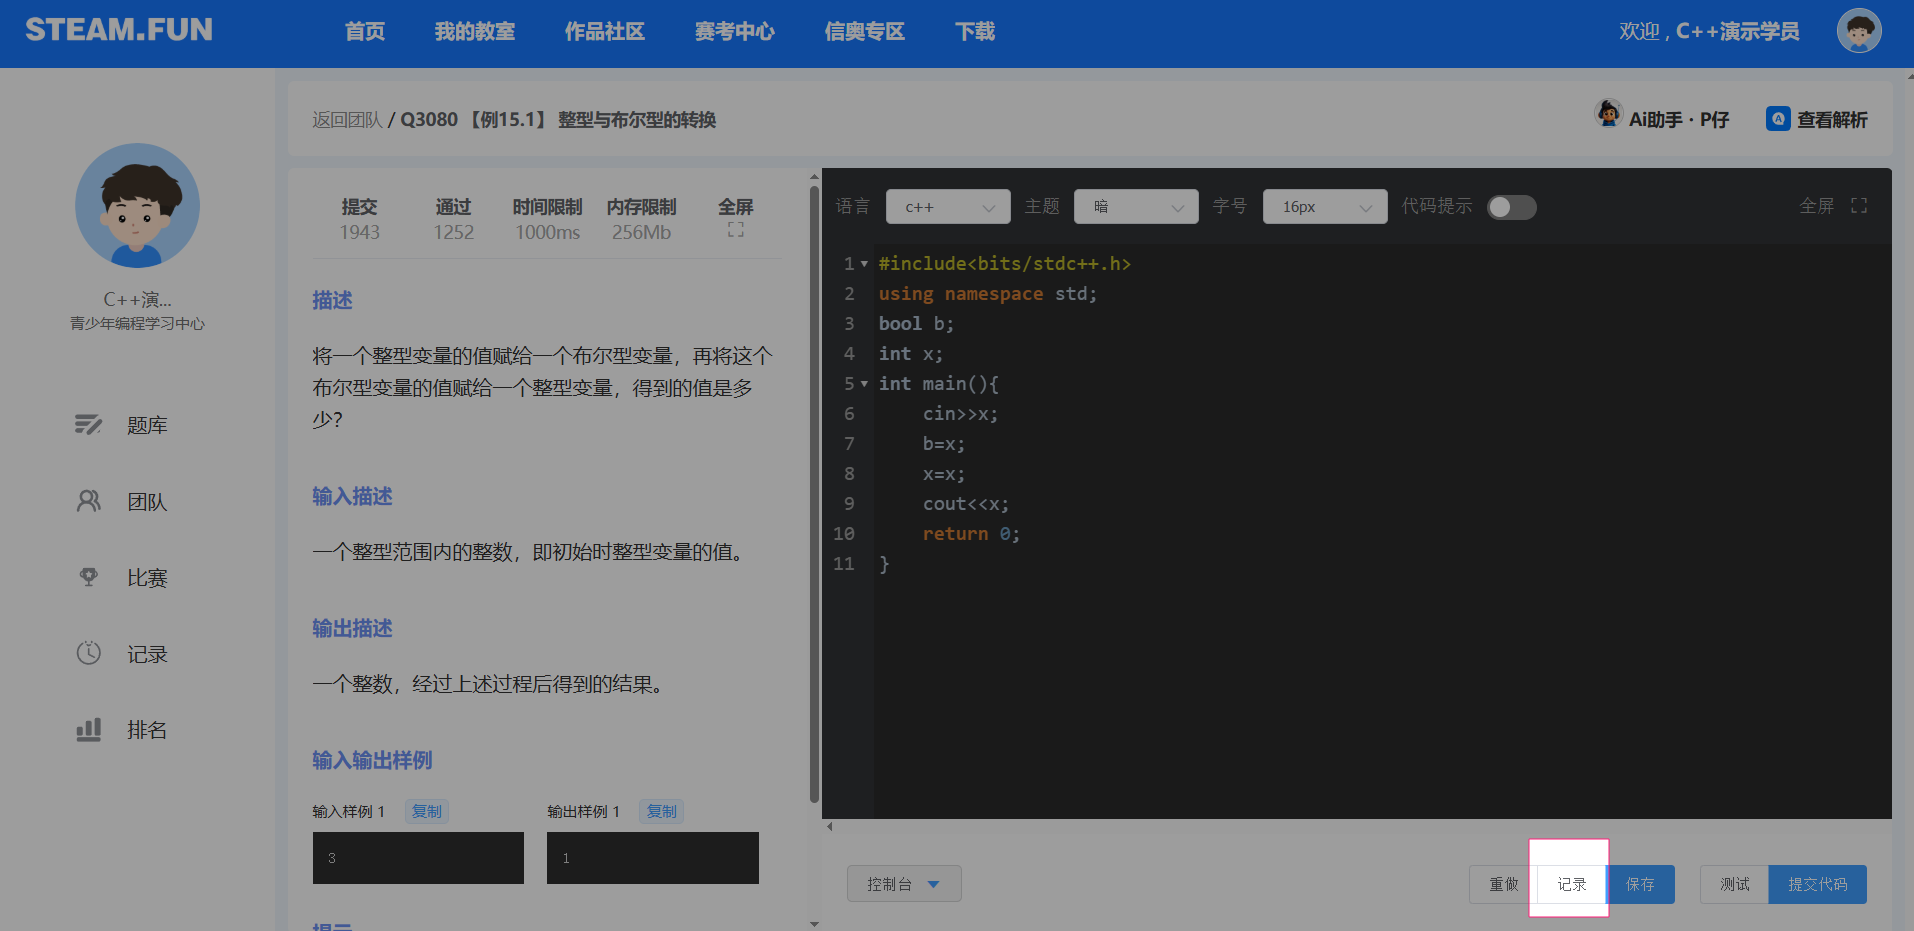
Task: Open the 主题 theme dropdown
Action: (1135, 207)
